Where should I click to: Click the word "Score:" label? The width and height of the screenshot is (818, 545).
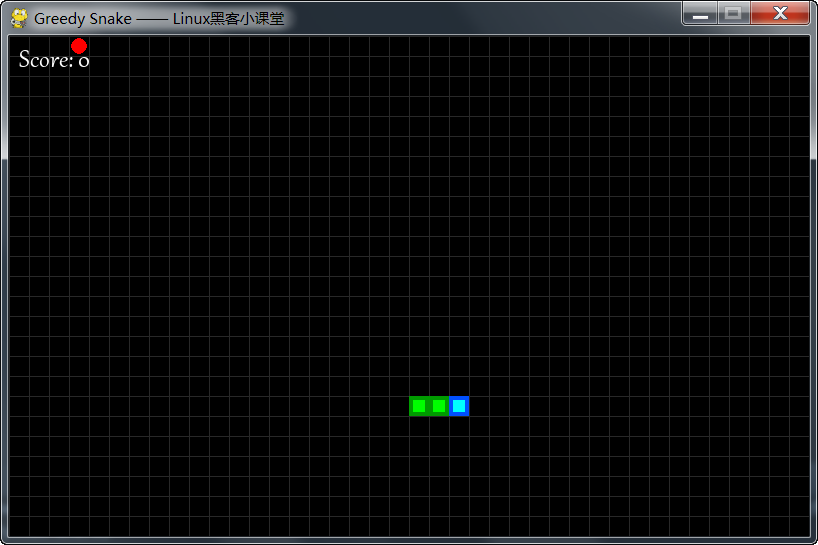pyautogui.click(x=46, y=60)
